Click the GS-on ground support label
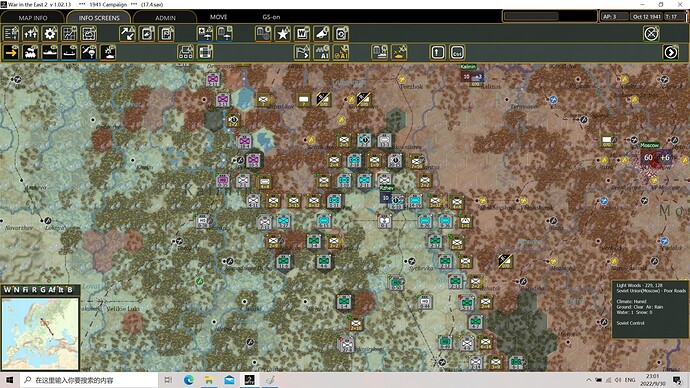Screen dimensions: 690x388 (271, 17)
